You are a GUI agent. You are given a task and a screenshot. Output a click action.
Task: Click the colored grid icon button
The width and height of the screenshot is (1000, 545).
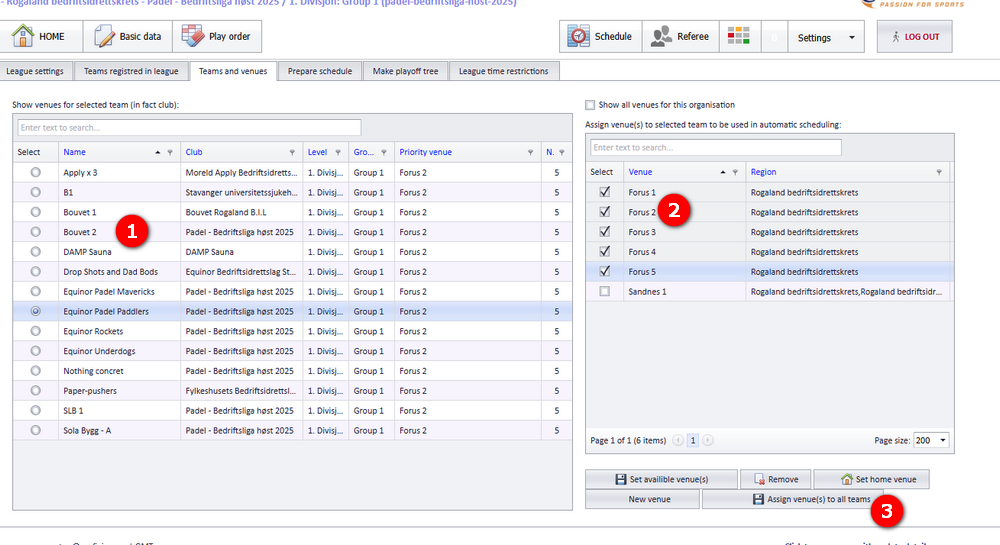click(739, 36)
